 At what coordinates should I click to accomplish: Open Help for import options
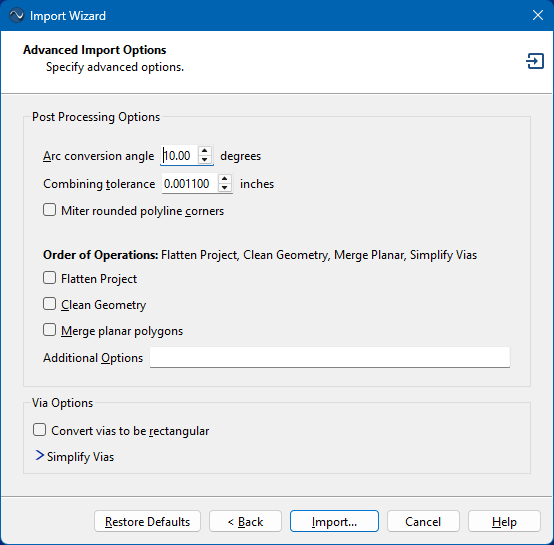point(504,521)
